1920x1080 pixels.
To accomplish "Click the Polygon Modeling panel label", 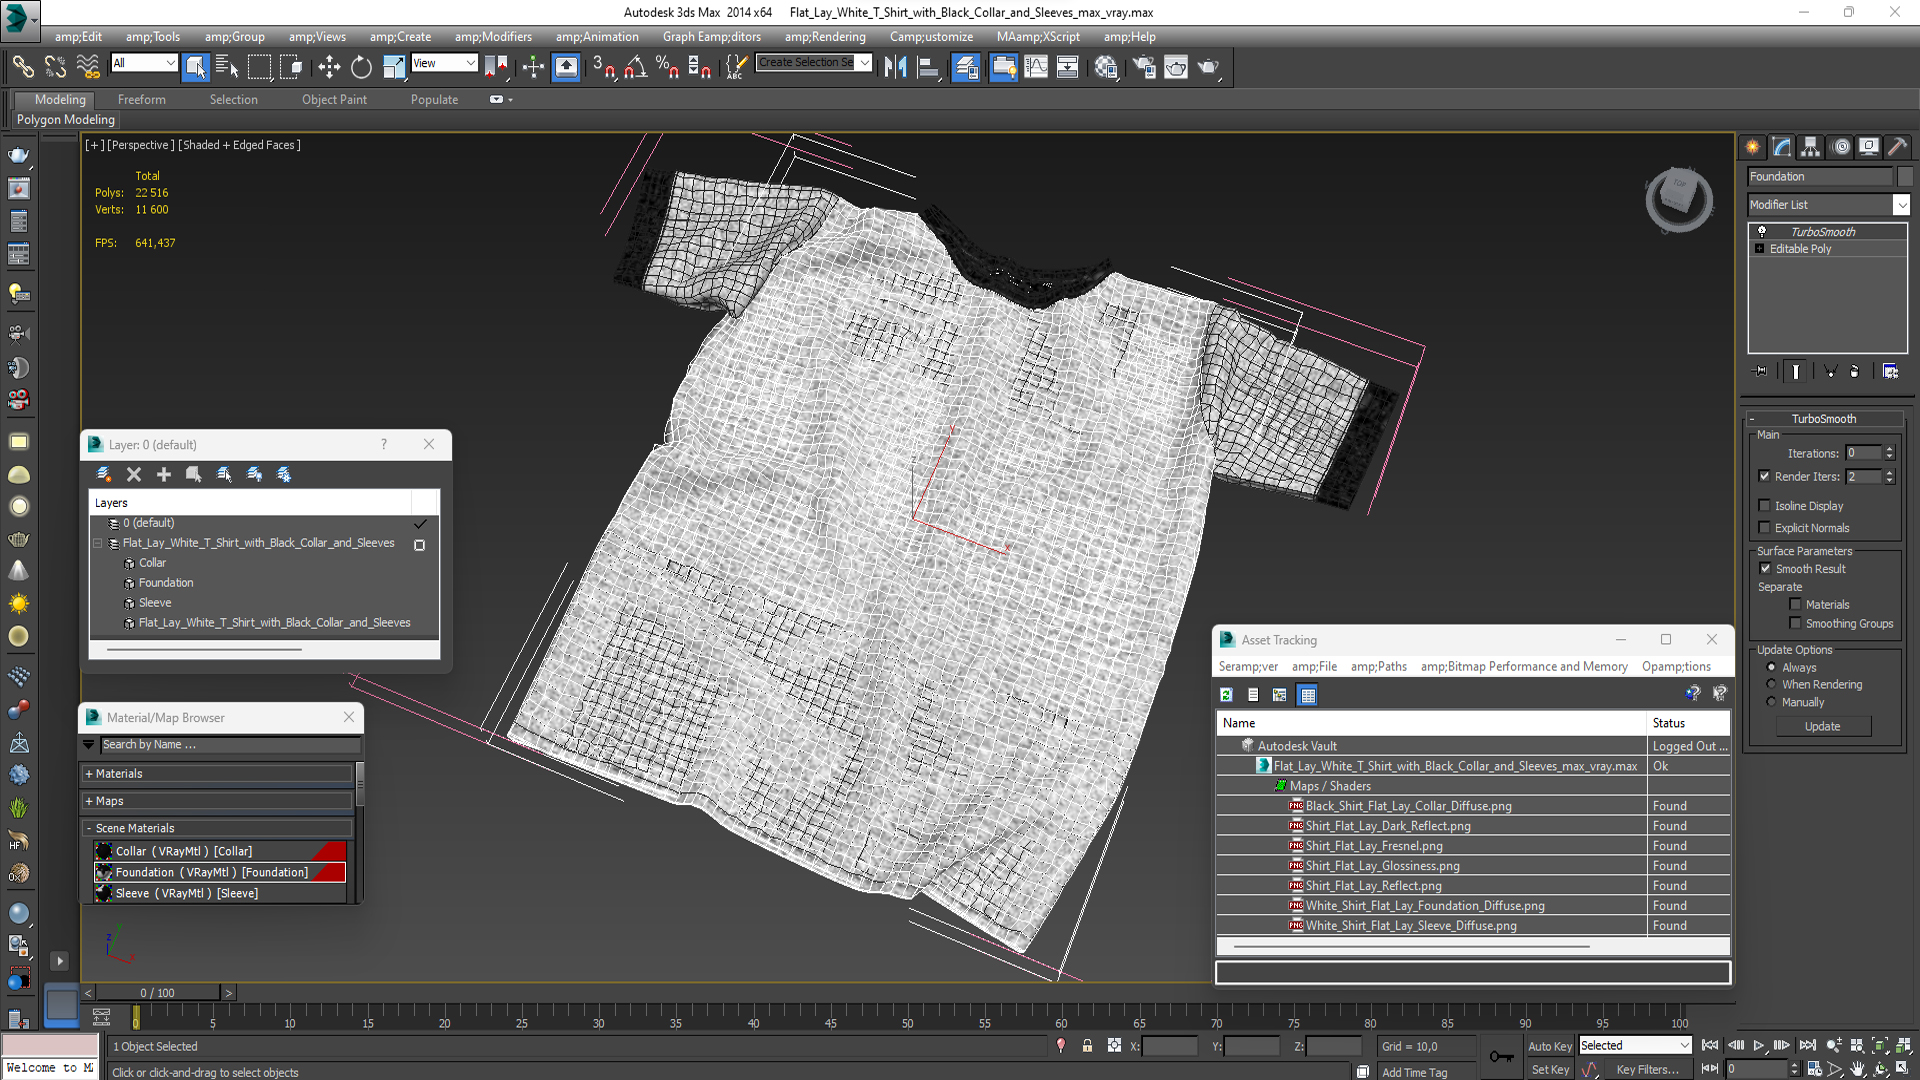I will tap(66, 120).
